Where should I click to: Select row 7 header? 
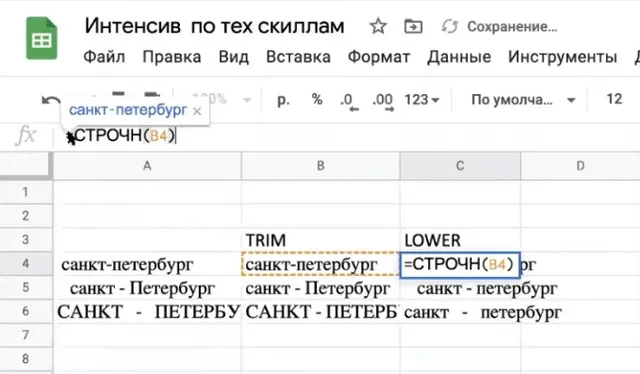coord(26,335)
